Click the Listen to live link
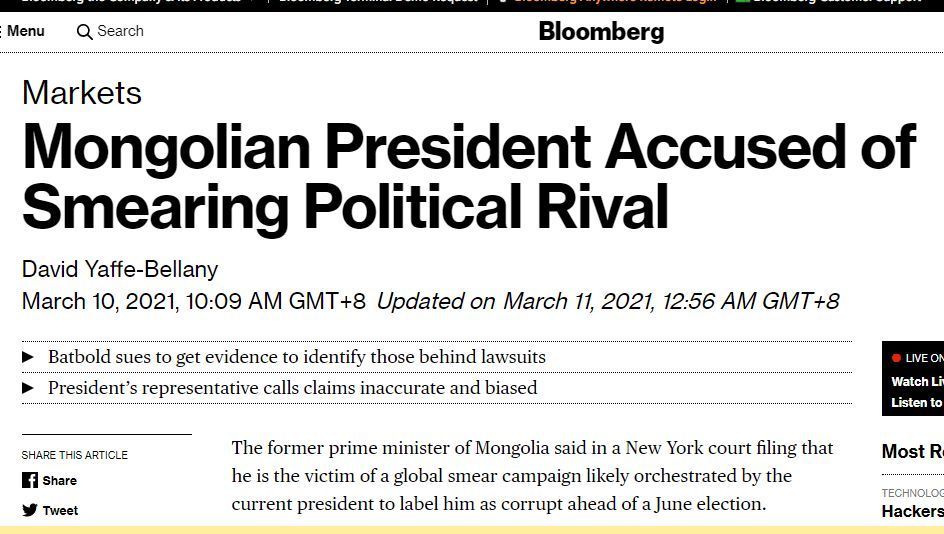 pyautogui.click(x=917, y=402)
